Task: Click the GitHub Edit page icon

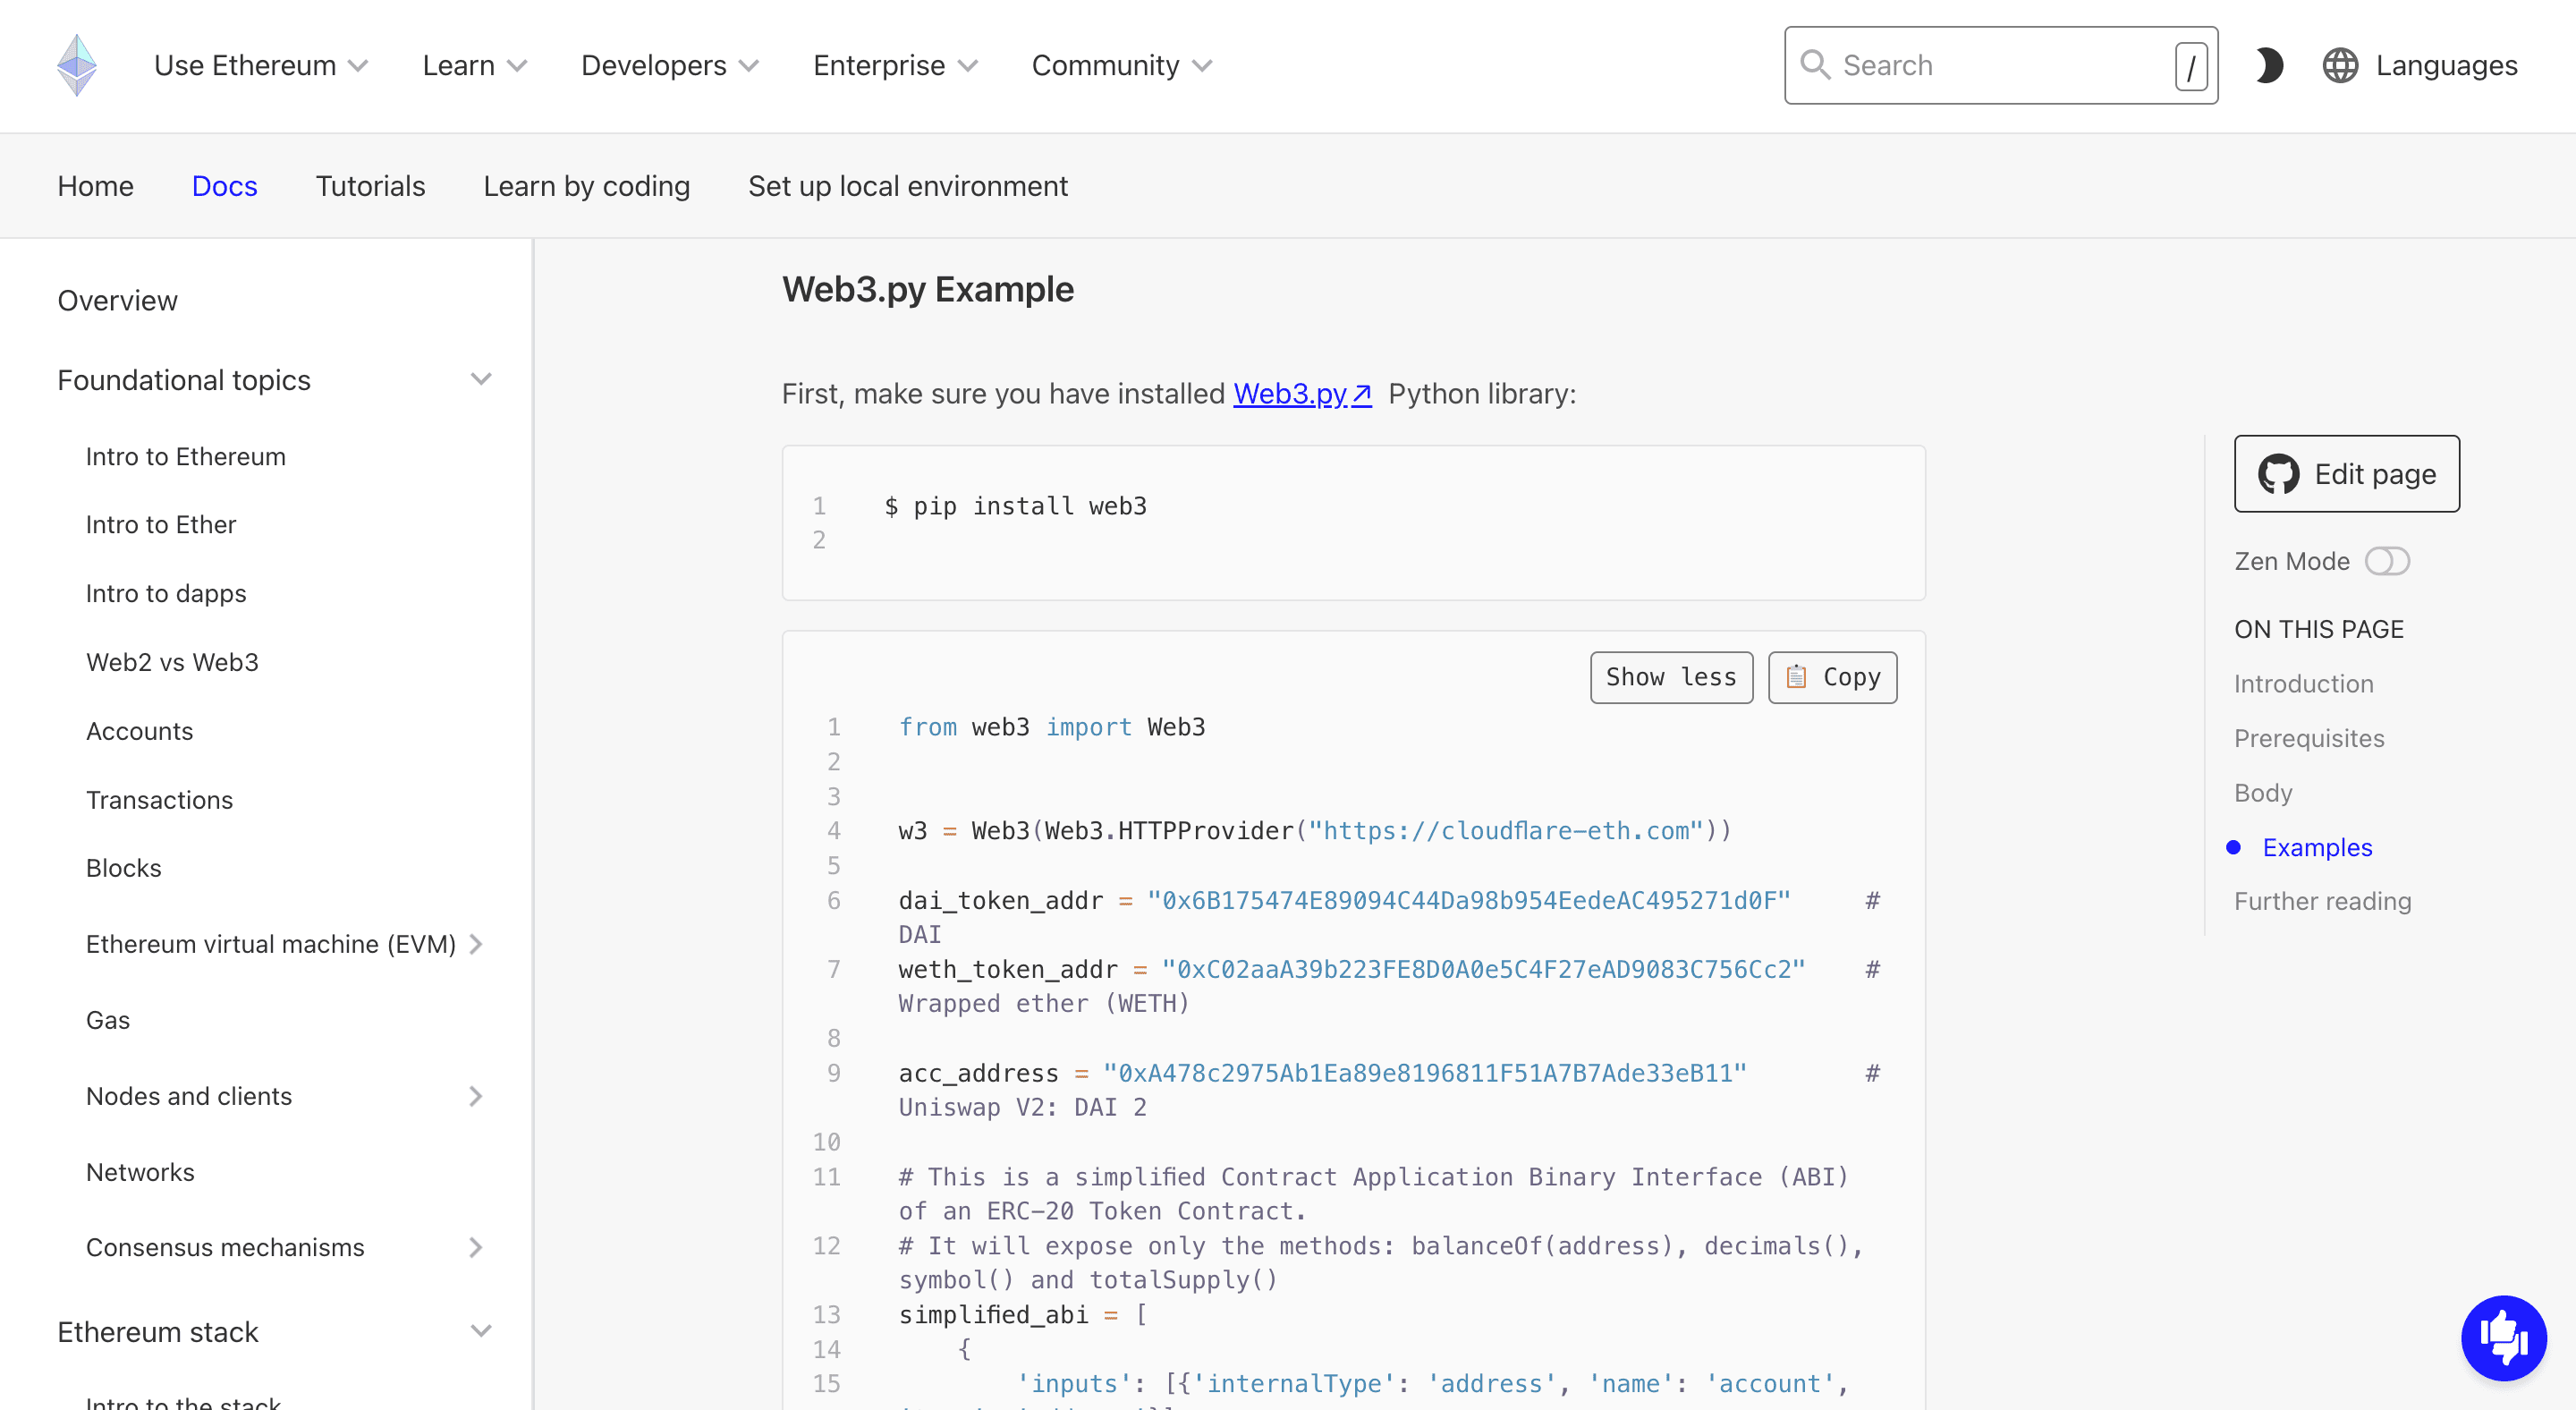Action: pyautogui.click(x=2281, y=474)
